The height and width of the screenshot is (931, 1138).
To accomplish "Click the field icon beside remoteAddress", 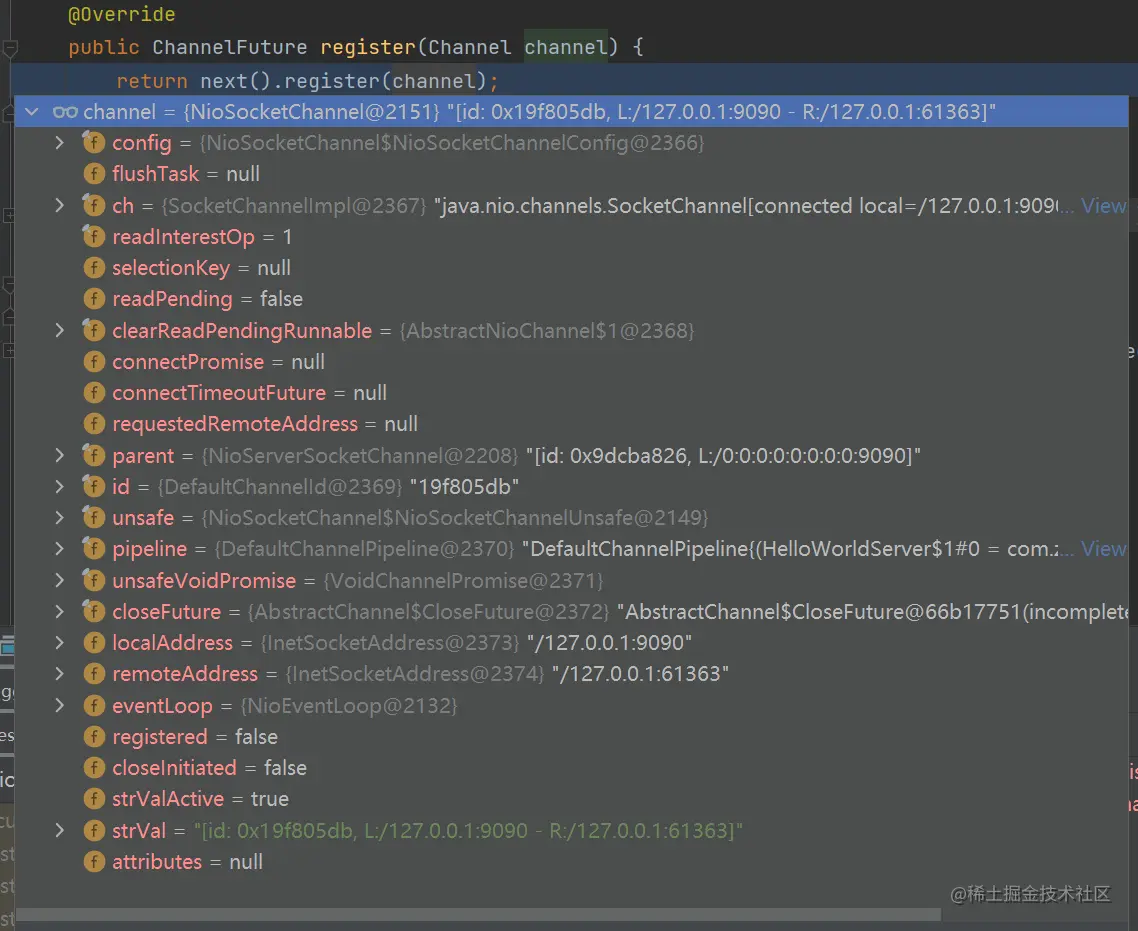I will coord(94,673).
